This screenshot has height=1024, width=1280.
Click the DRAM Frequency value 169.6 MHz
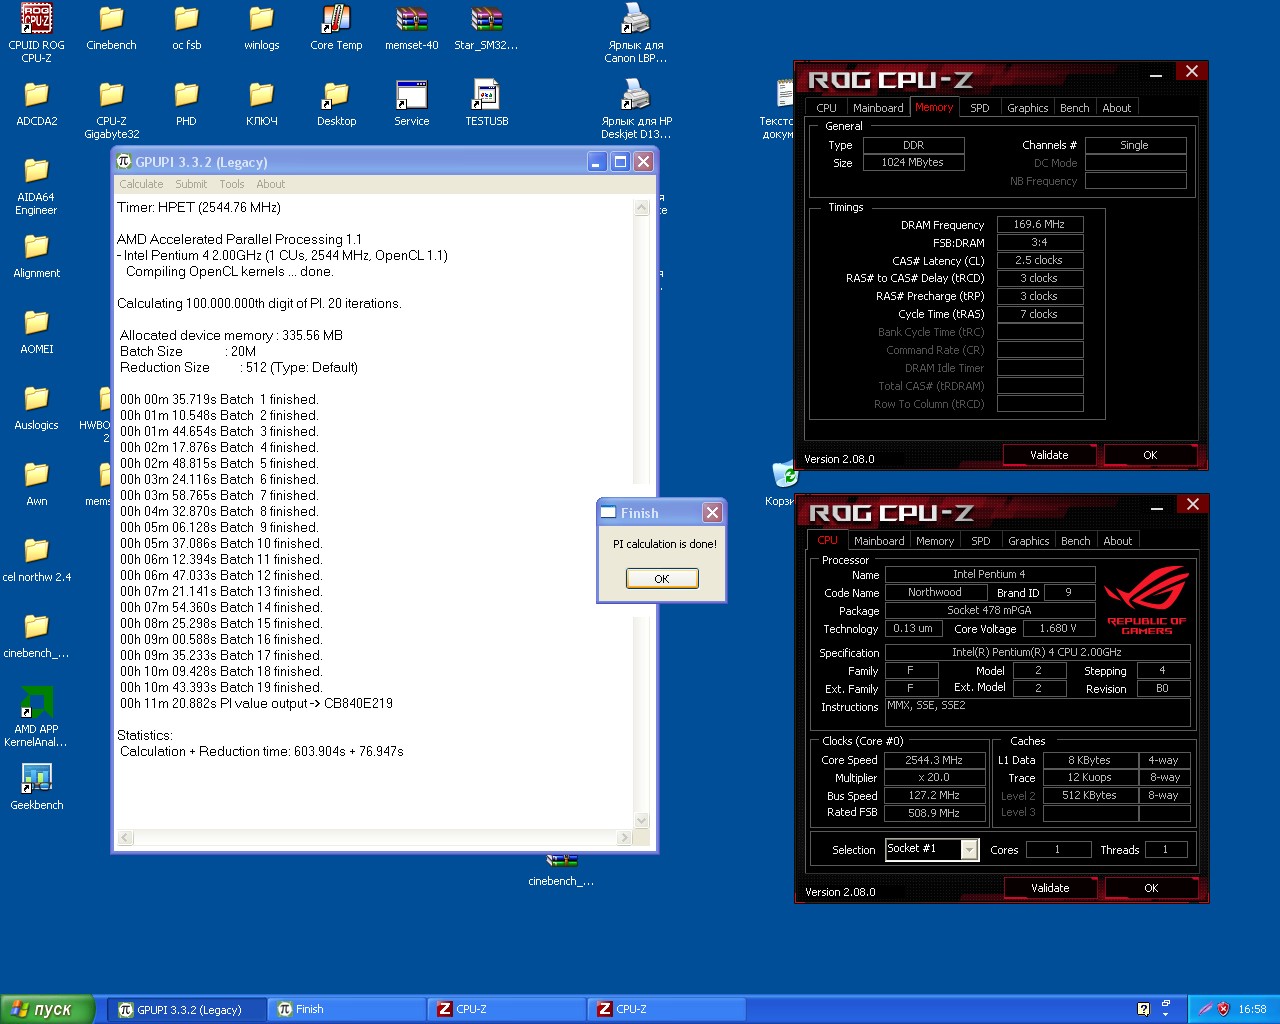[1040, 225]
